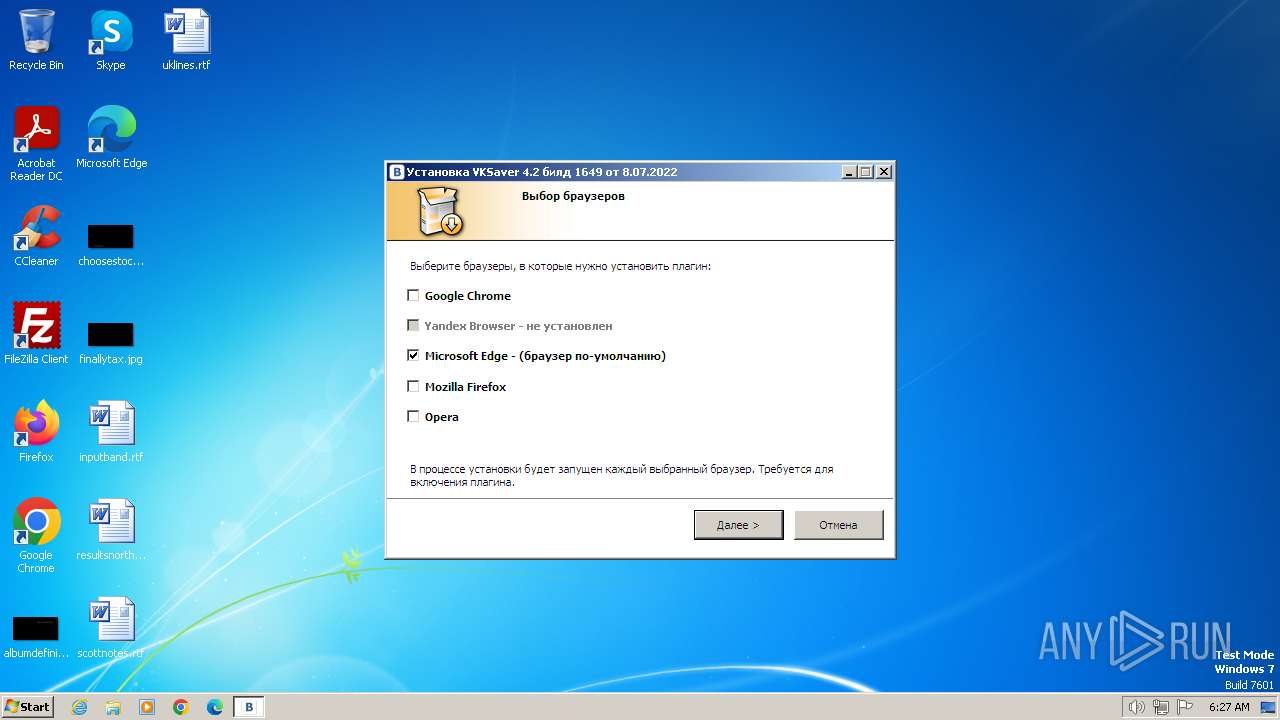1280x720 pixels.
Task: Select the Skype desktop shortcut
Action: 110,41
